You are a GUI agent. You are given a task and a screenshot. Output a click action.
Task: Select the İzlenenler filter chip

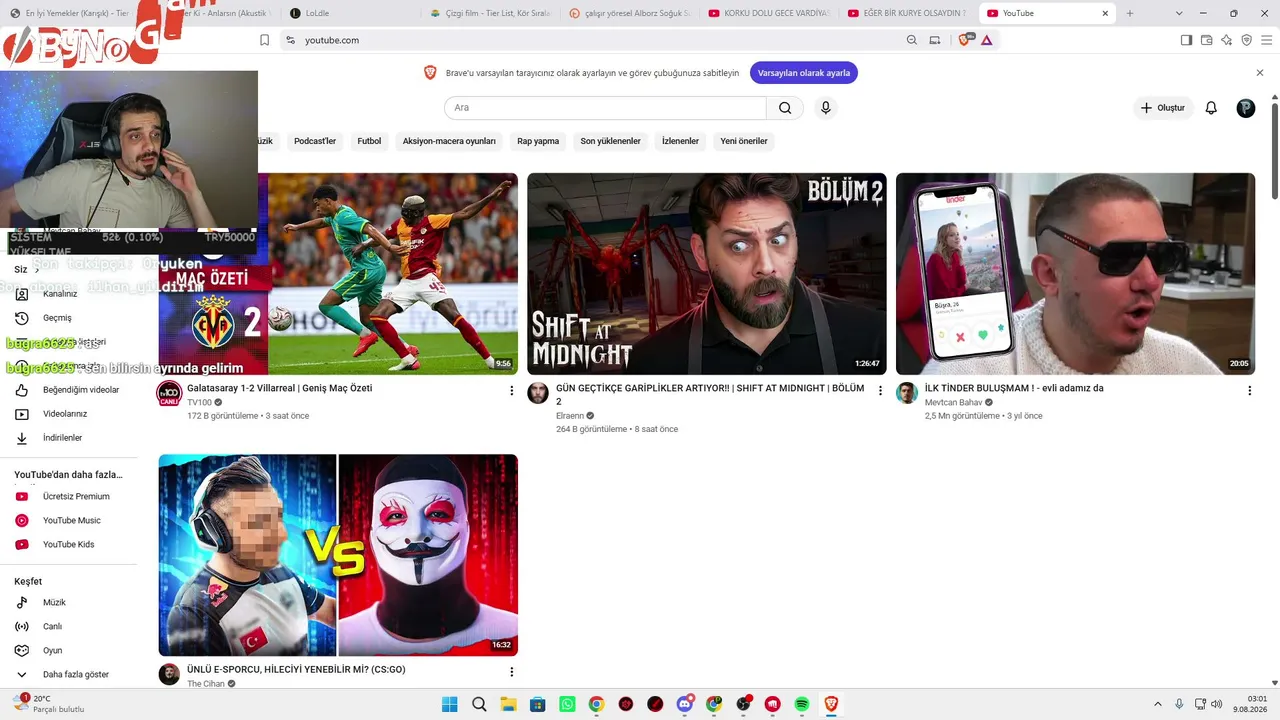[x=680, y=141]
